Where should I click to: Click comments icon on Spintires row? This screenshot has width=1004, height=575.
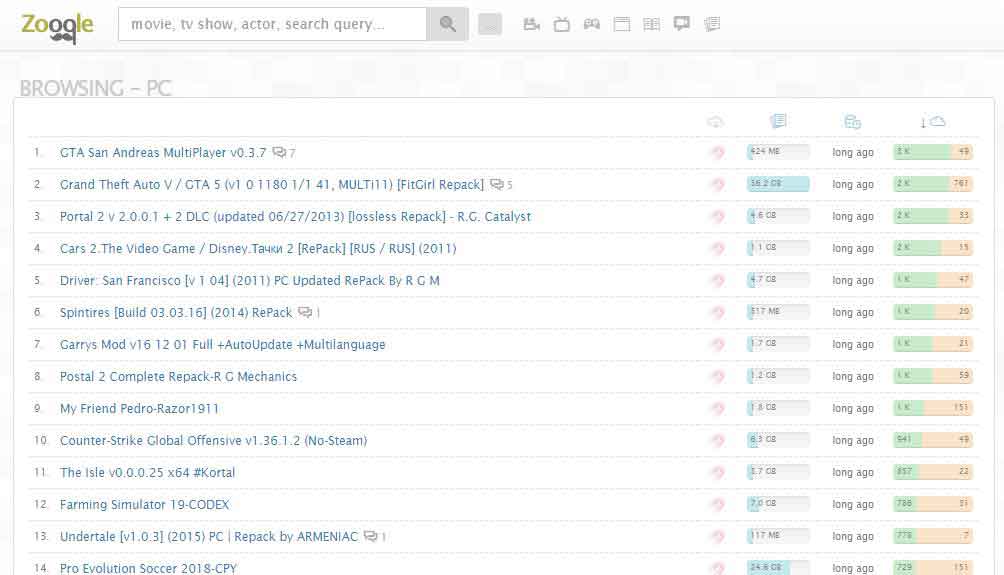[305, 312]
